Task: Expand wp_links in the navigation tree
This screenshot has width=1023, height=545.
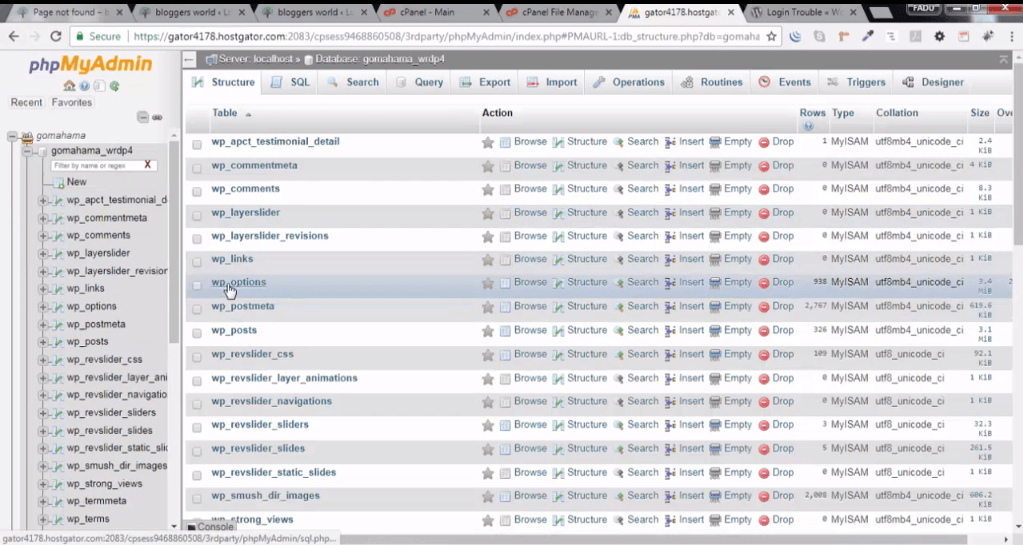Action: [42, 288]
